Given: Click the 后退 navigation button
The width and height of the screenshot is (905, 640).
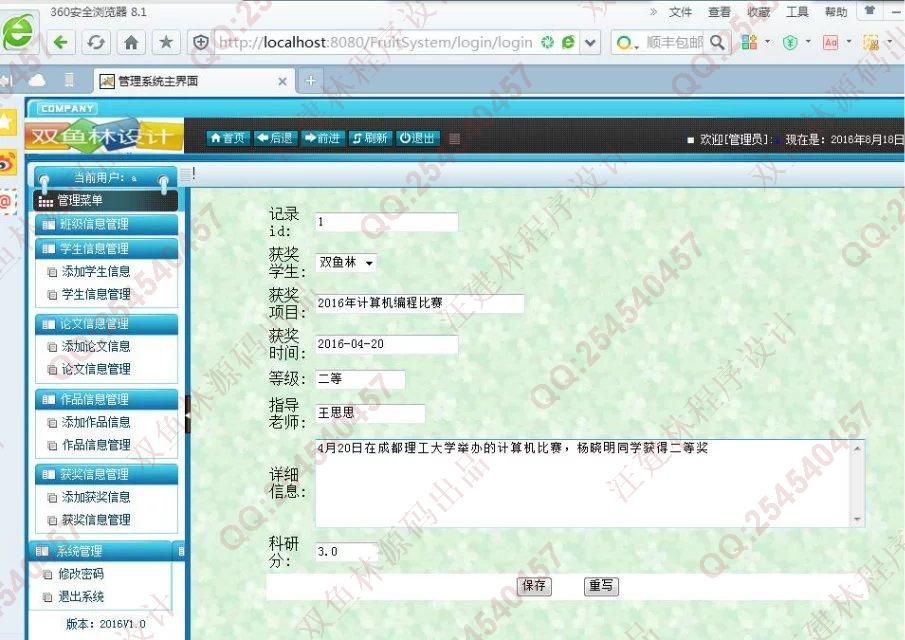Looking at the screenshot, I should 275,138.
